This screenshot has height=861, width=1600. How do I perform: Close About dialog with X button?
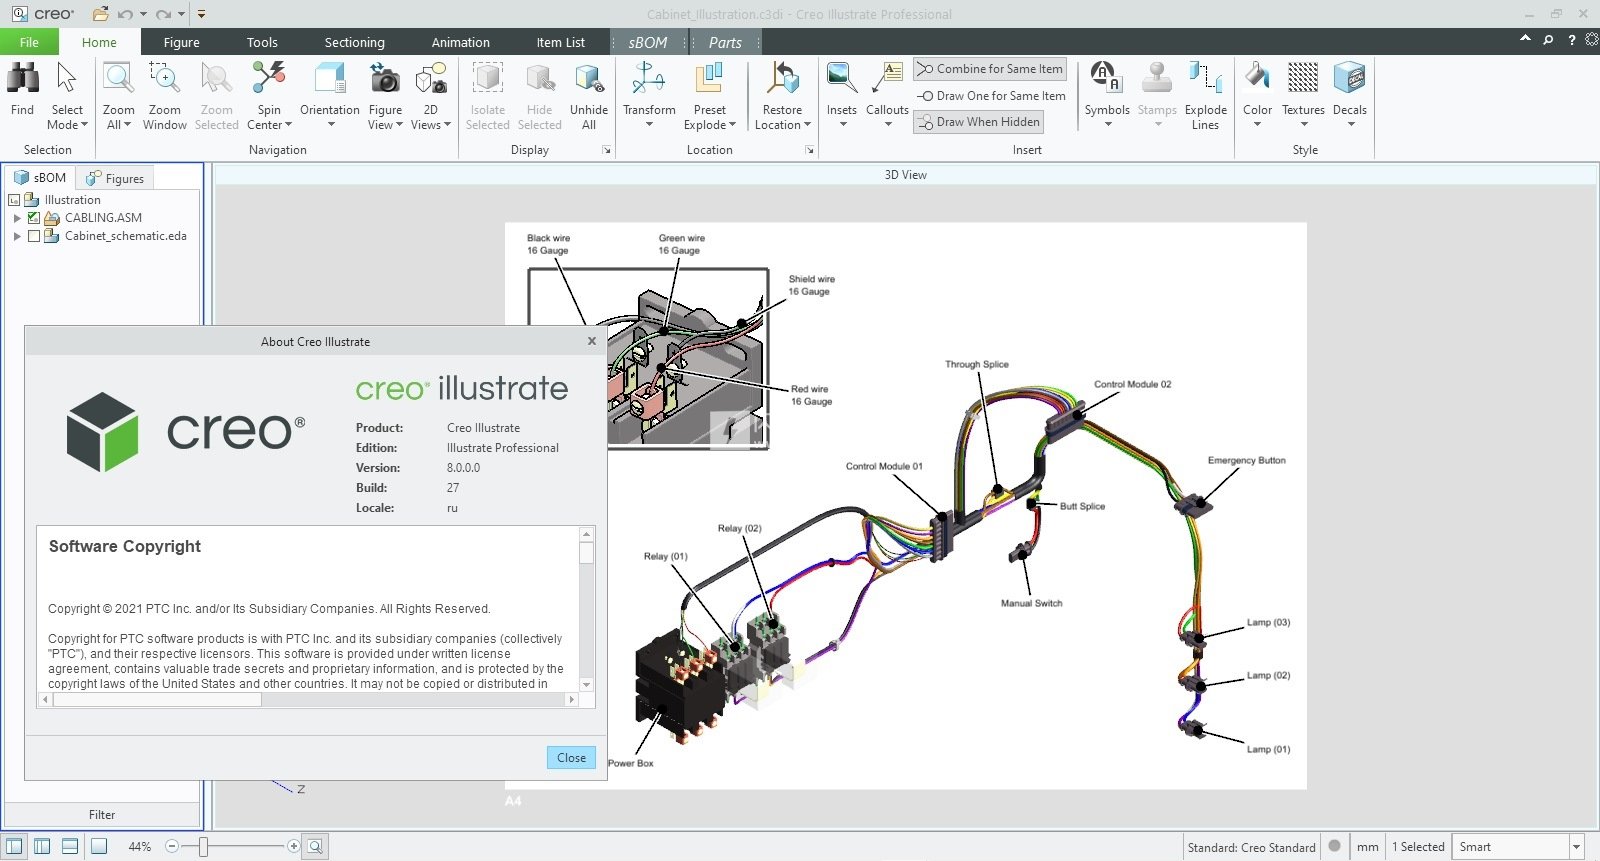coord(592,341)
